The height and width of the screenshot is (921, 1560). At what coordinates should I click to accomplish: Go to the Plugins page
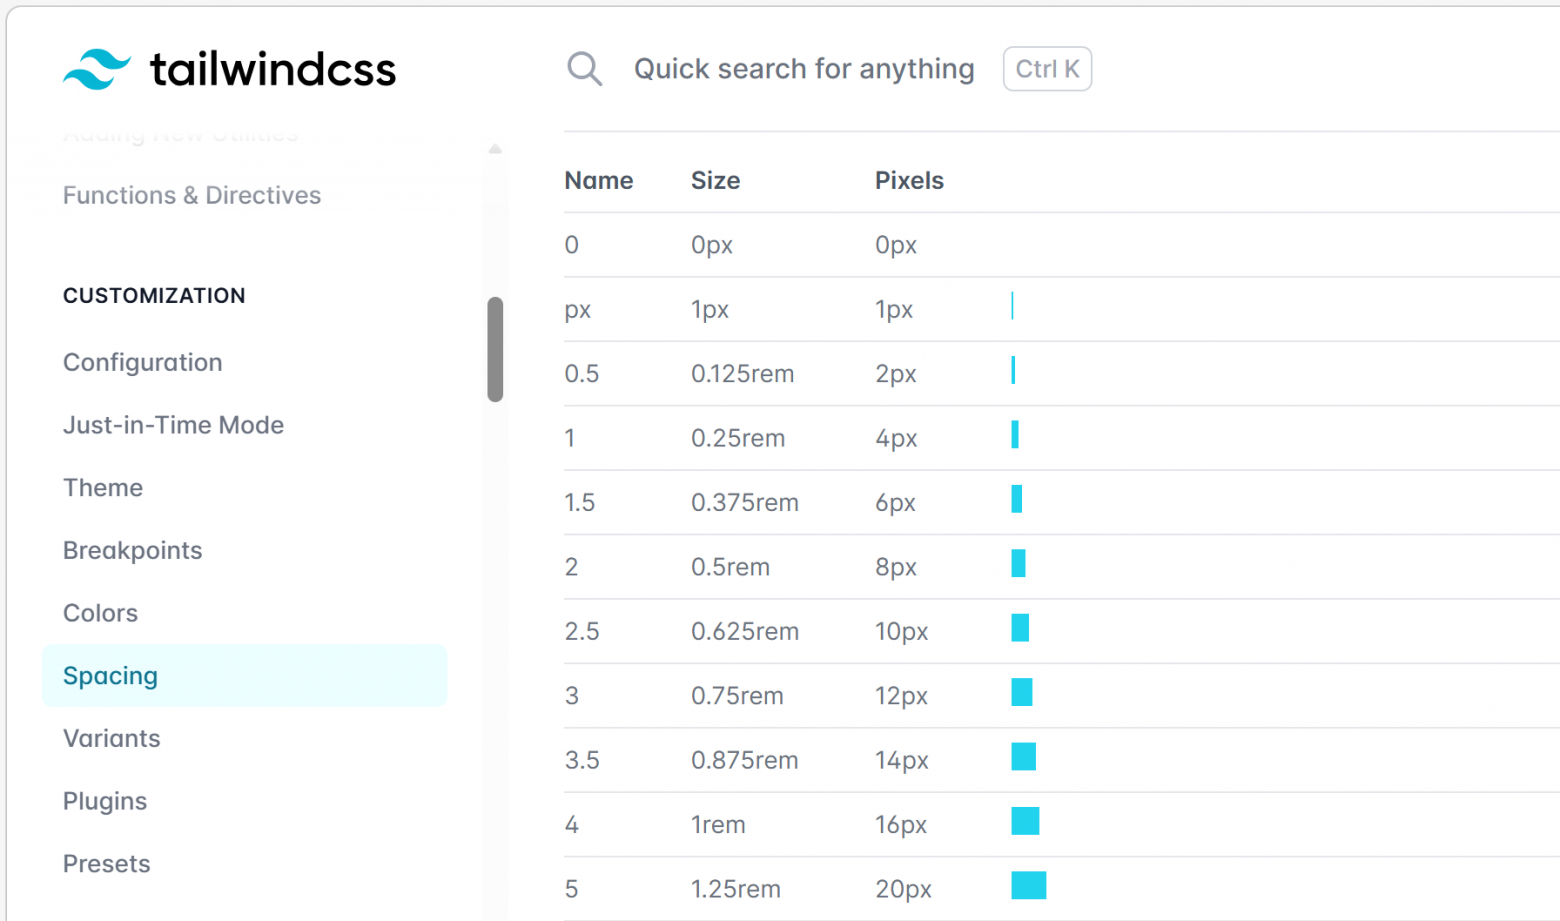click(x=105, y=801)
